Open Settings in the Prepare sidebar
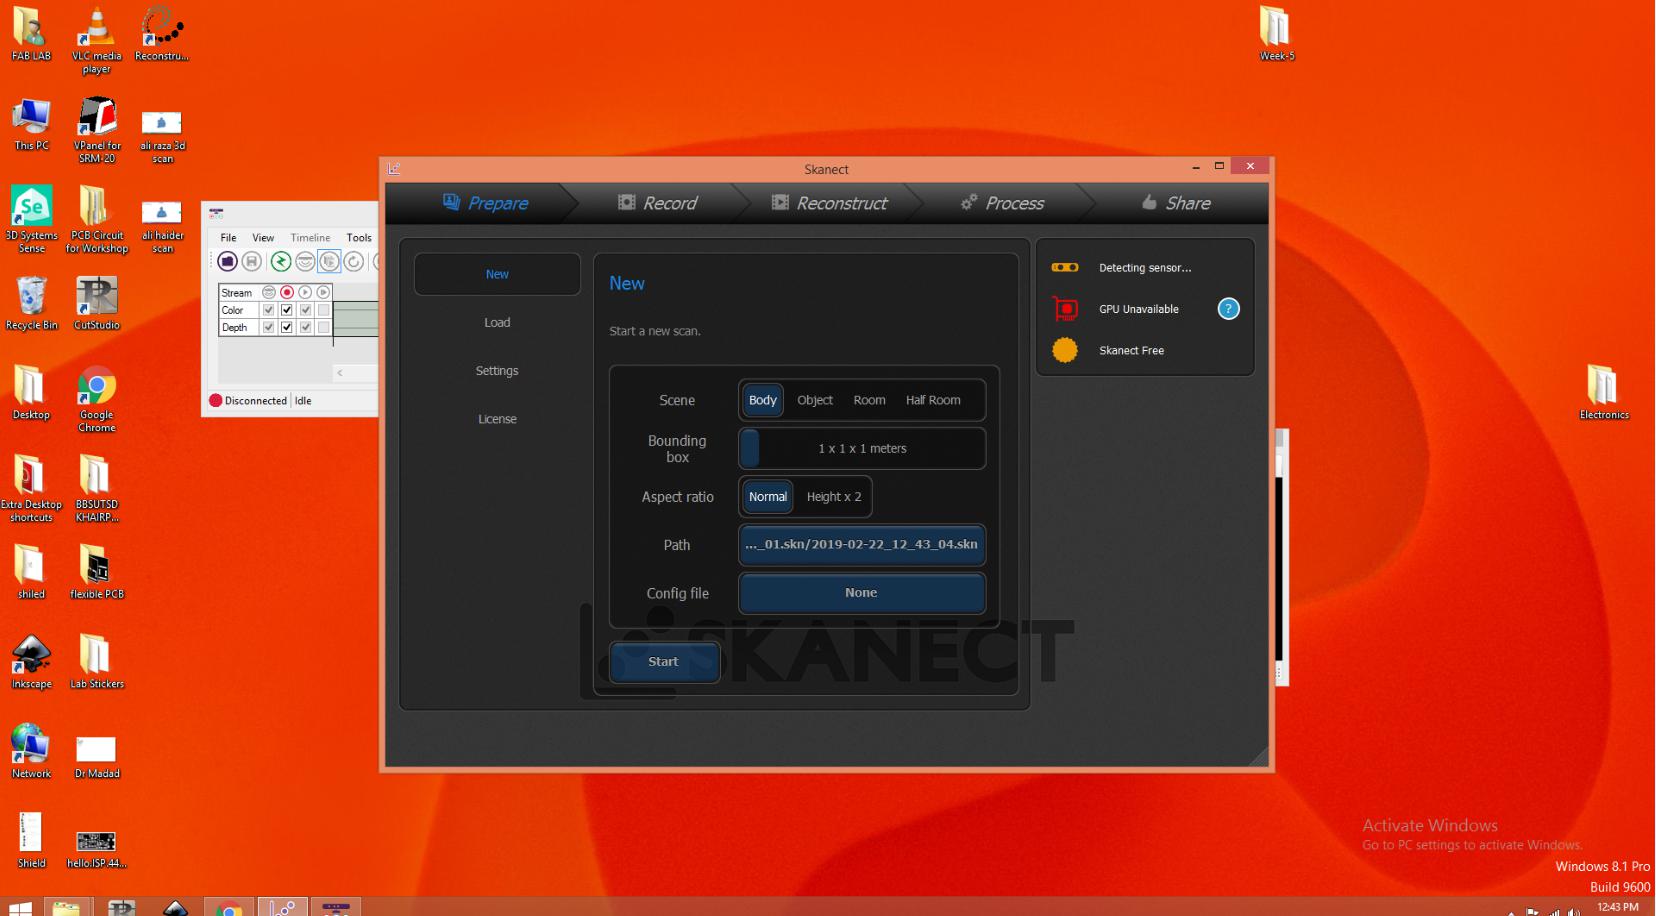1656x916 pixels. [x=497, y=370]
